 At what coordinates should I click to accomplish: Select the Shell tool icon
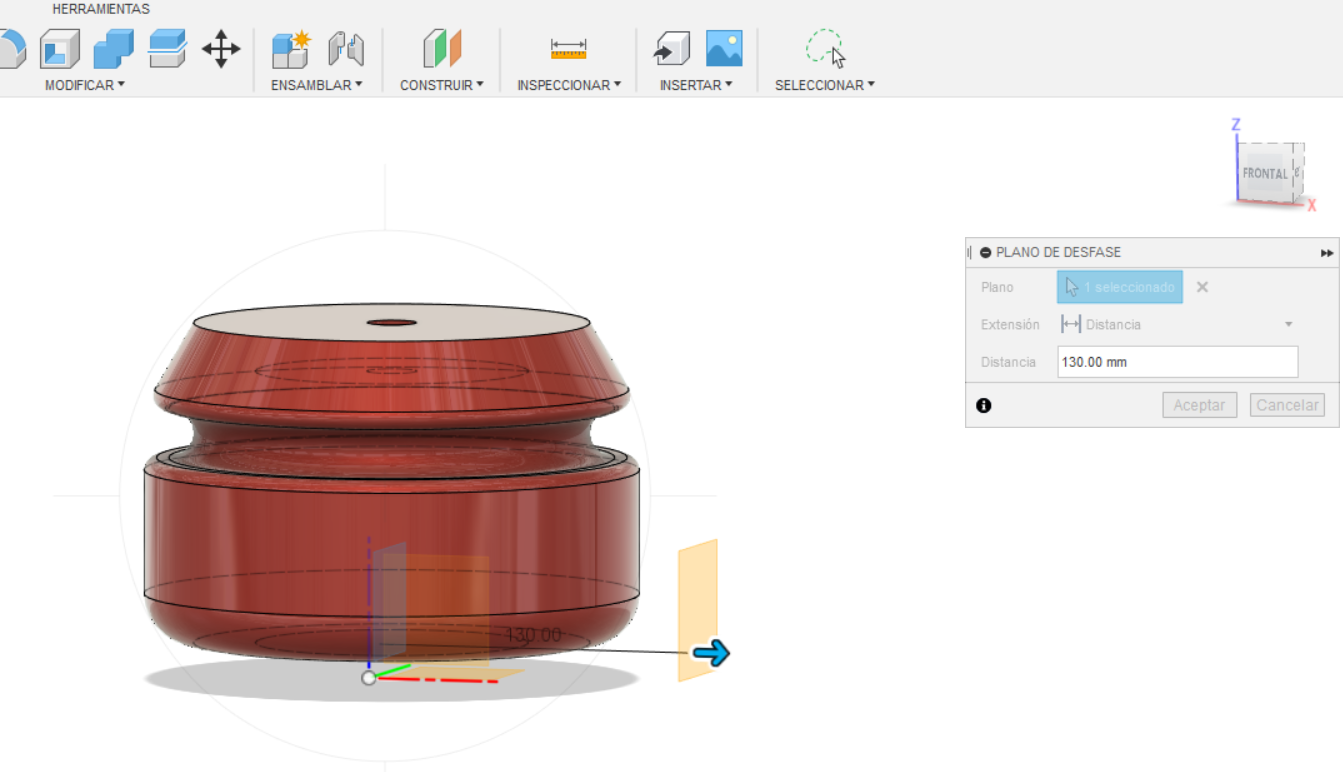pyautogui.click(x=60, y=48)
